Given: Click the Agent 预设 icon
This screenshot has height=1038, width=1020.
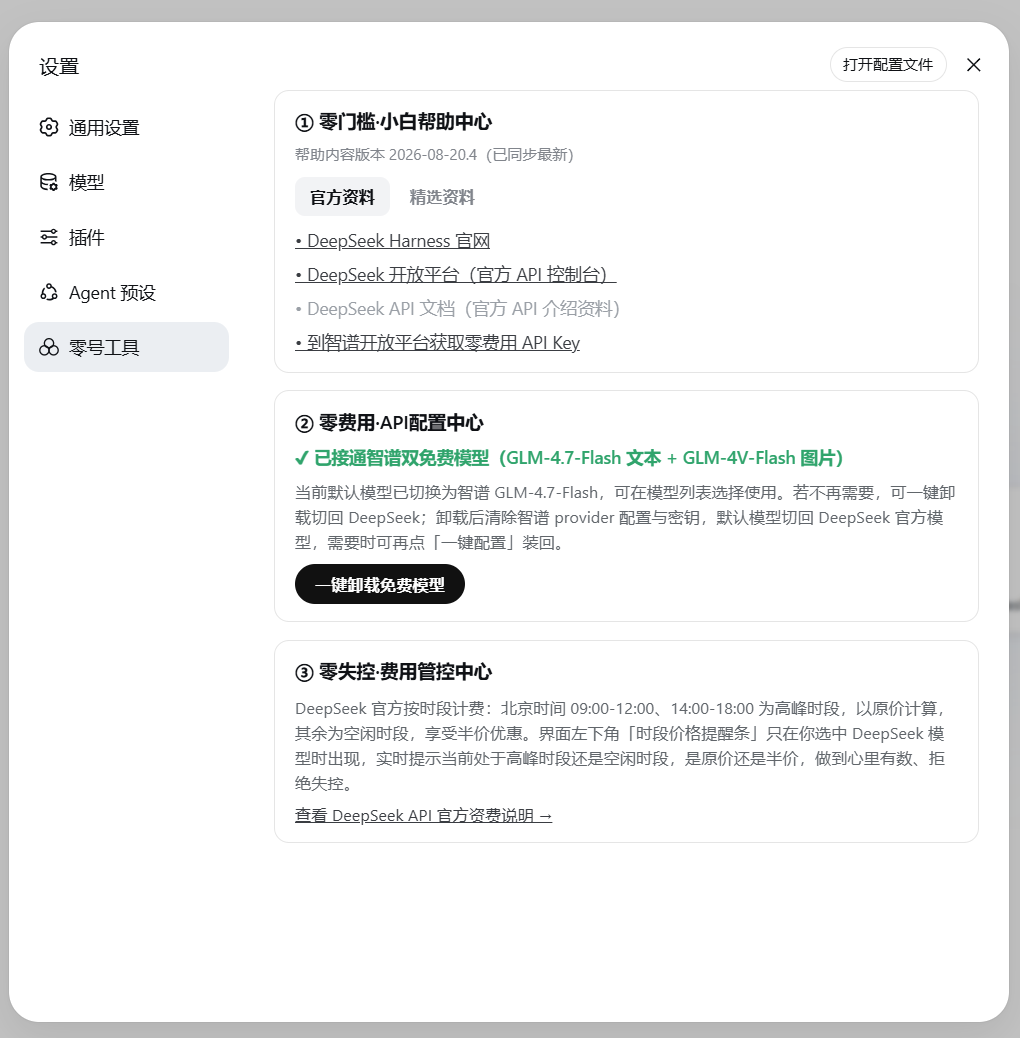Looking at the screenshot, I should tap(49, 292).
